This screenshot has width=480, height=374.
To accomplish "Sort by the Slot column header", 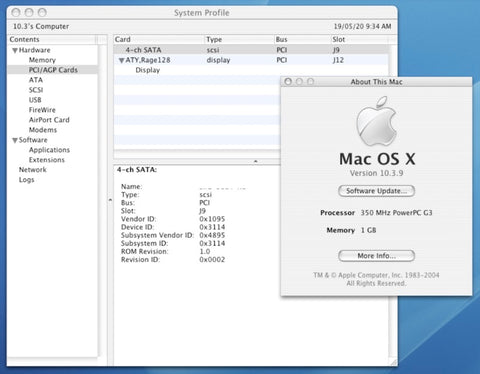I will 359,39.
